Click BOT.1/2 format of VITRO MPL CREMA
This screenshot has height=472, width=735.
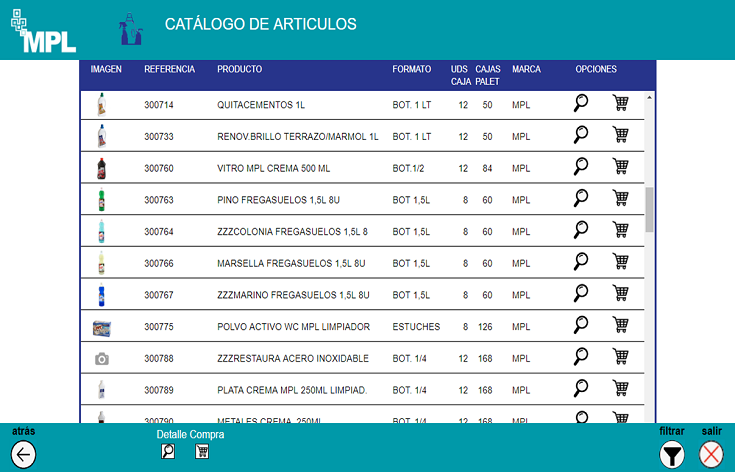408,168
